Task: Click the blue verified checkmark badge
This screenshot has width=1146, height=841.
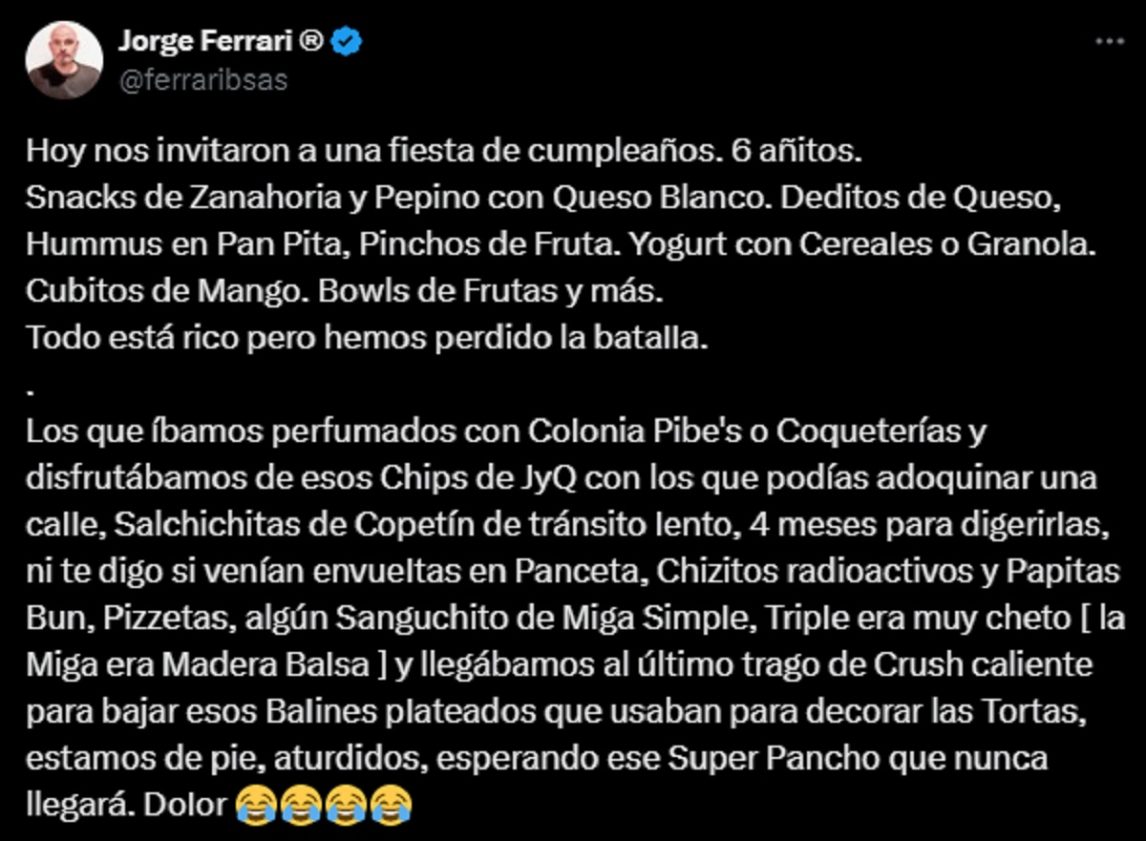Action: pos(346,41)
